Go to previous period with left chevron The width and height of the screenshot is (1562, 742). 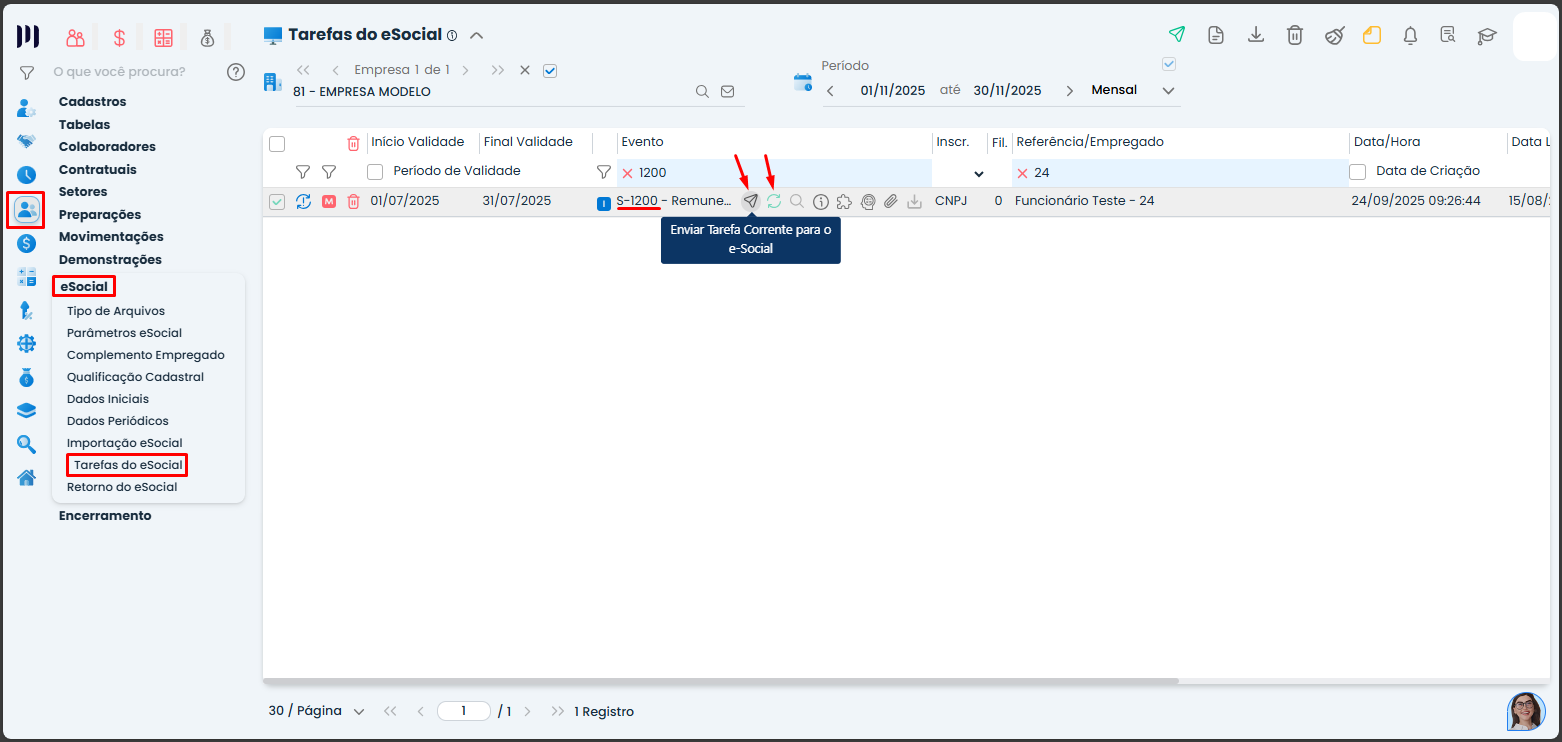[x=829, y=91]
